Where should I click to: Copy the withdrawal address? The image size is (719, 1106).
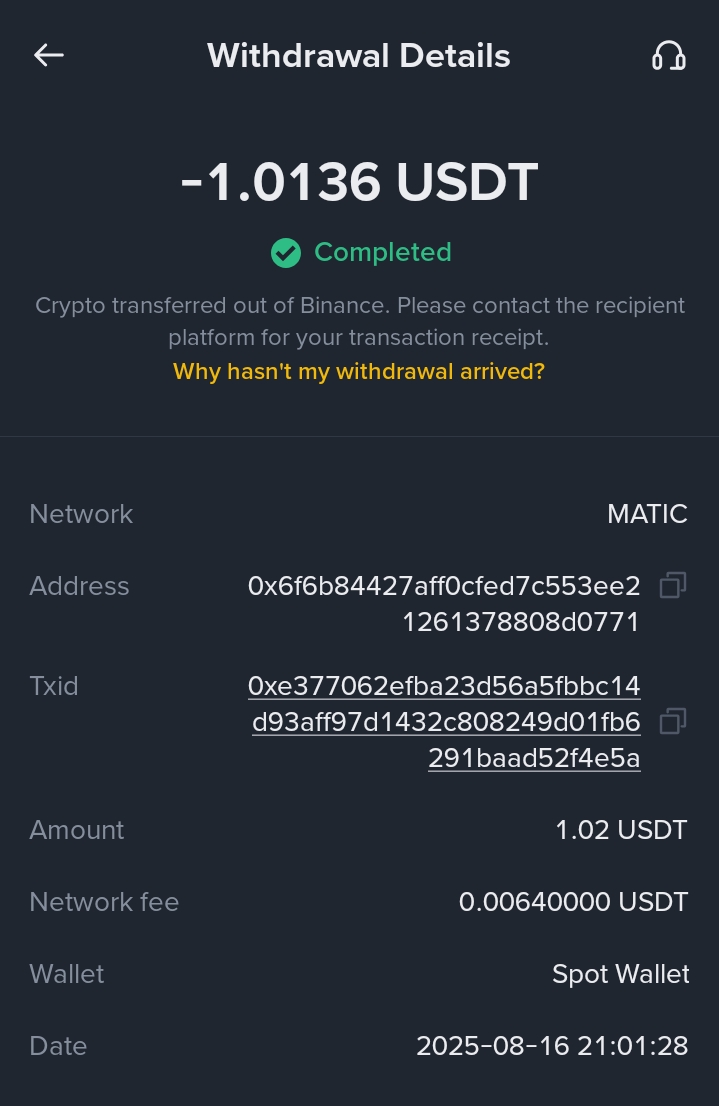(x=673, y=586)
